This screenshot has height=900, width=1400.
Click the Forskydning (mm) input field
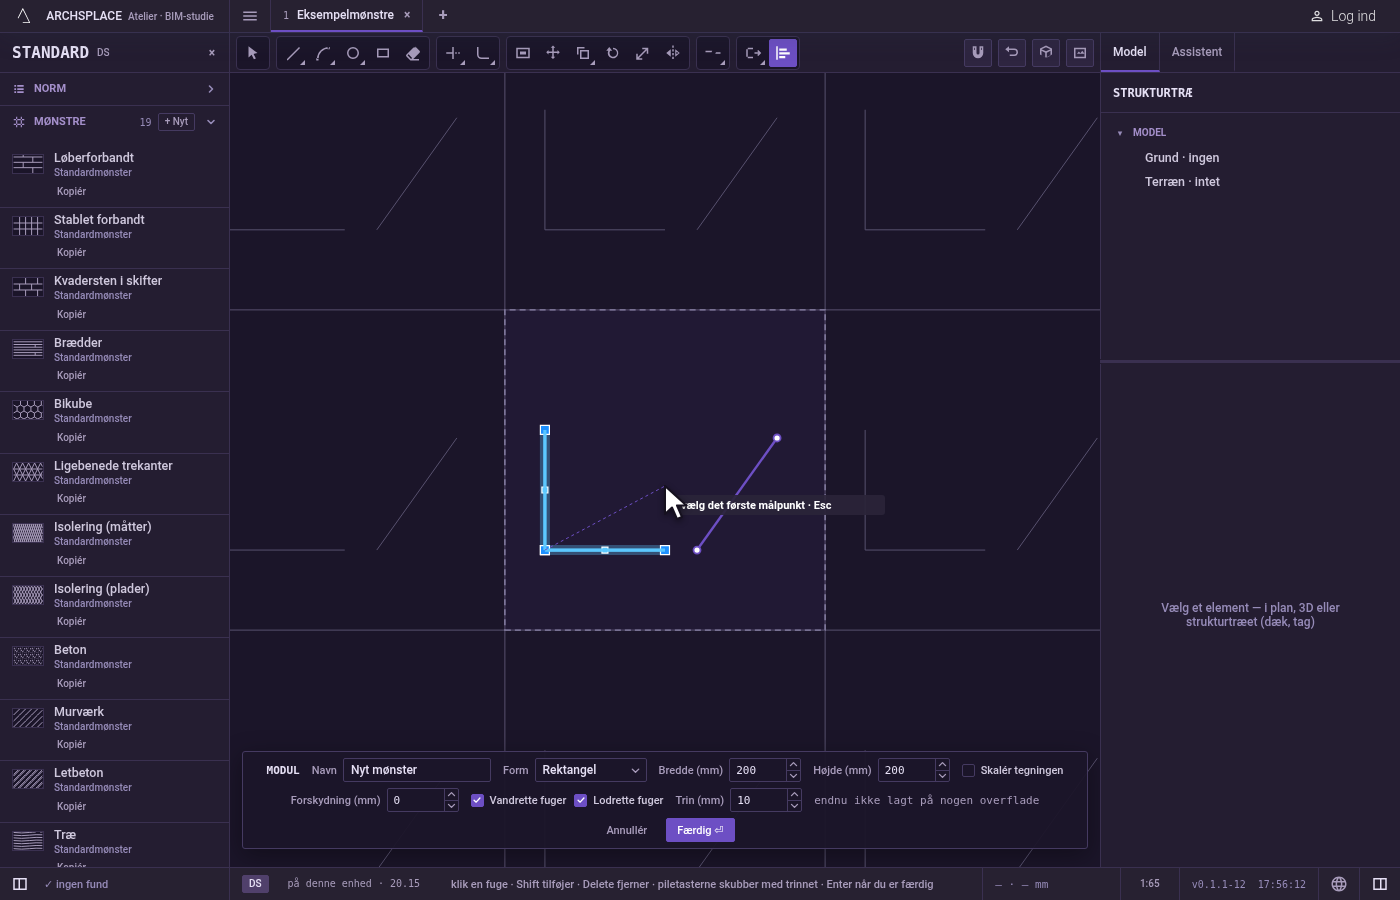click(x=416, y=800)
